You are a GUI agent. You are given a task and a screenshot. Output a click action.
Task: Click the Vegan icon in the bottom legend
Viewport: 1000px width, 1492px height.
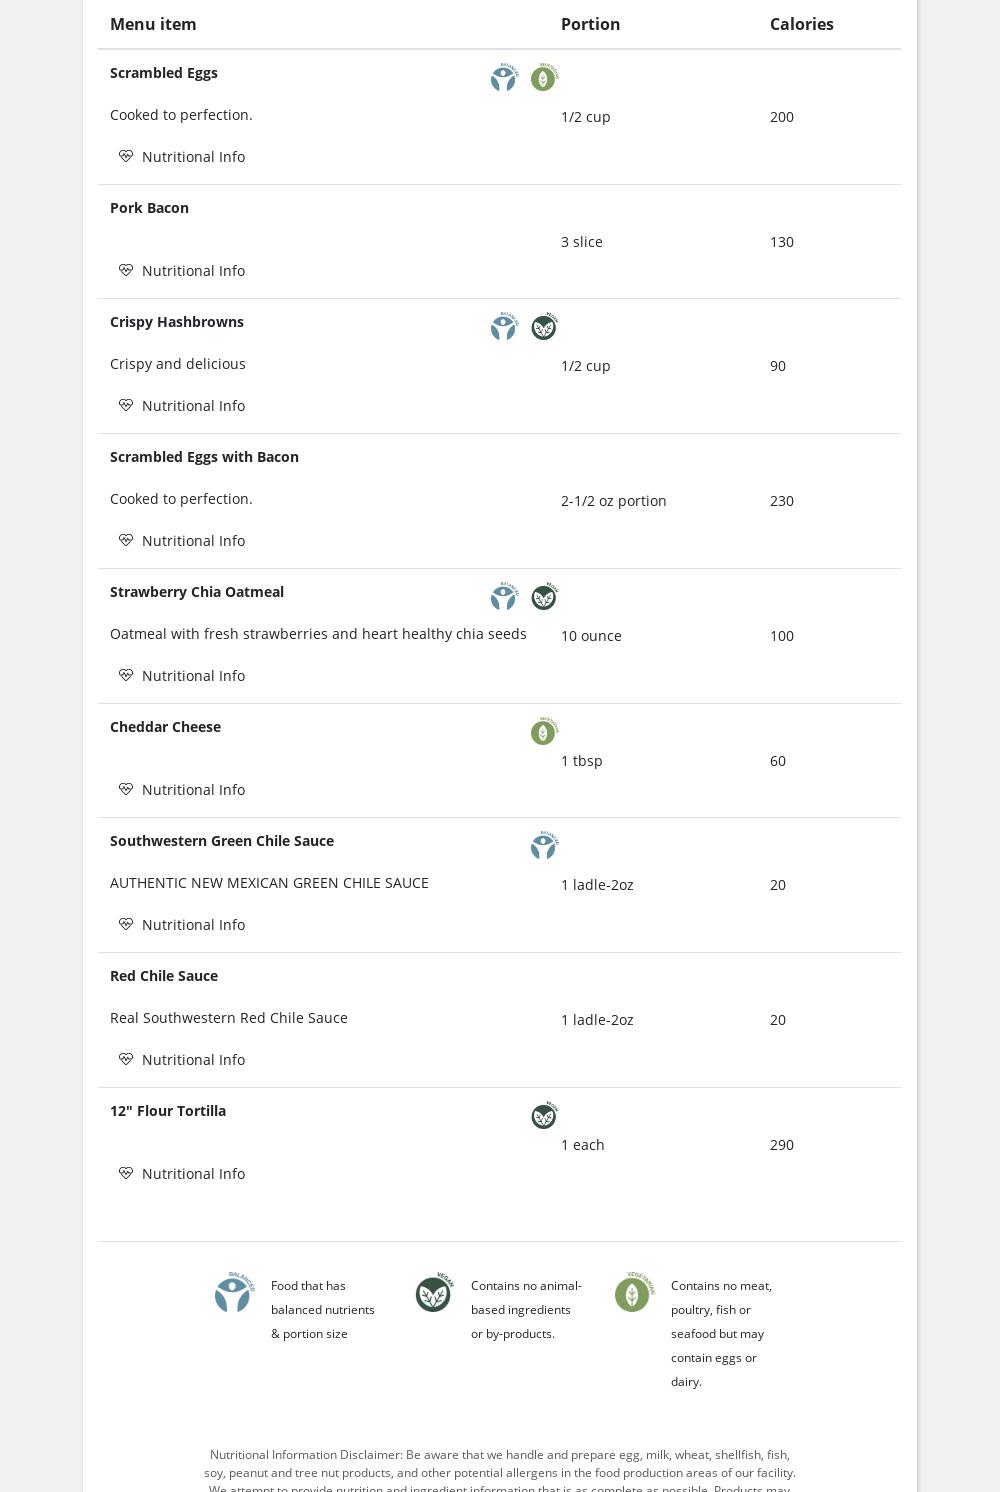tap(433, 1295)
